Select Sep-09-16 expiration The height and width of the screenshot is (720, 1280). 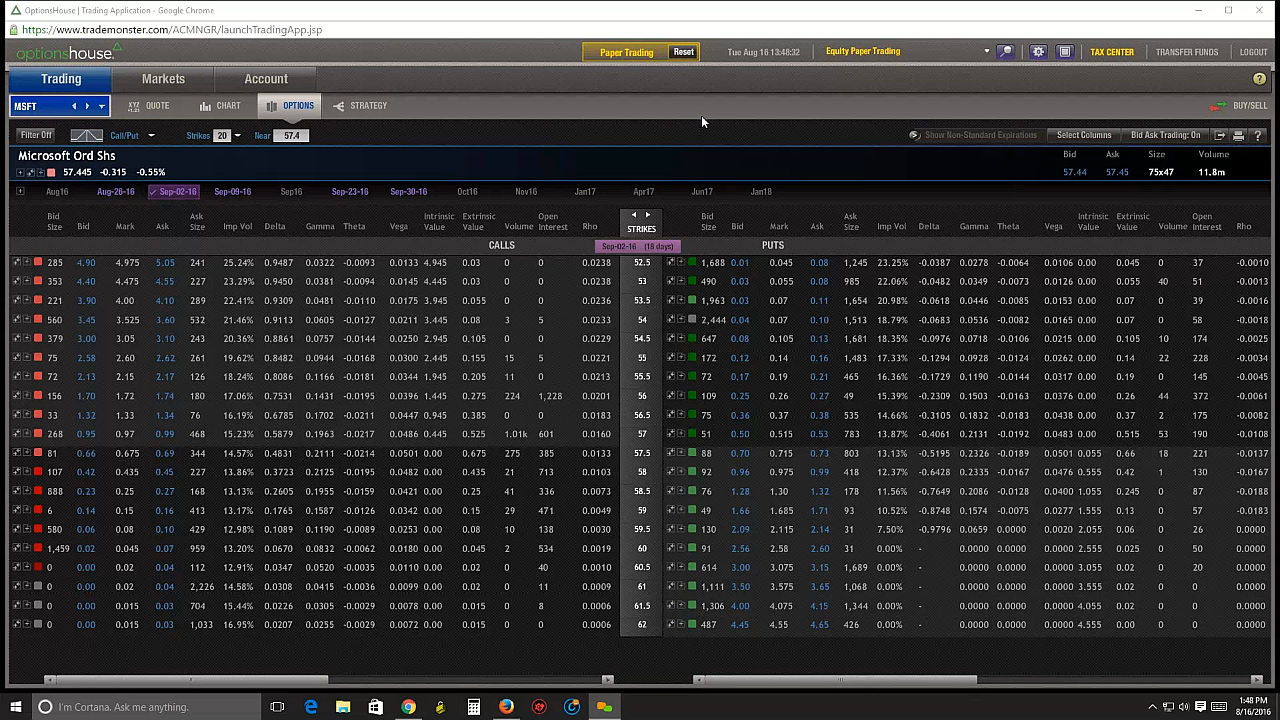pyautogui.click(x=232, y=192)
